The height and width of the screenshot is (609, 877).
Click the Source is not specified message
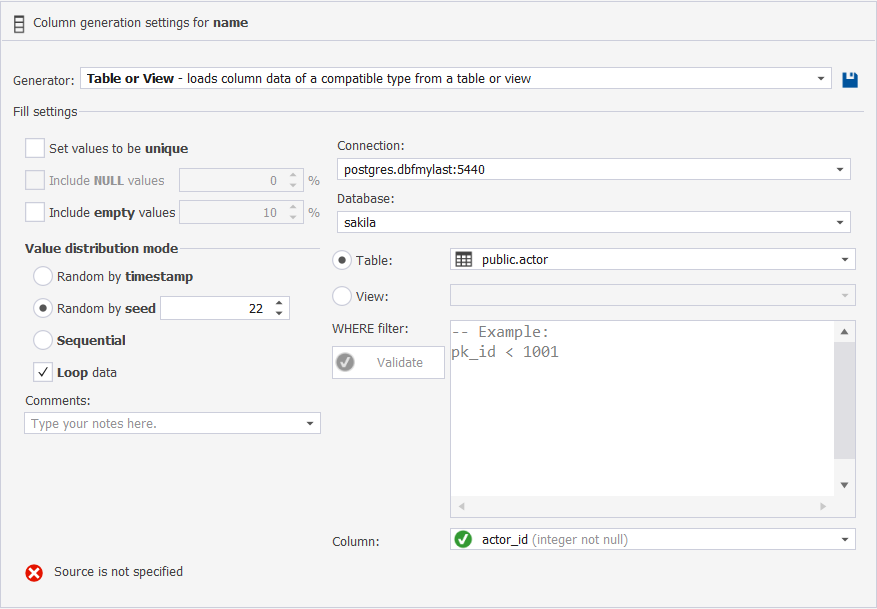click(119, 572)
